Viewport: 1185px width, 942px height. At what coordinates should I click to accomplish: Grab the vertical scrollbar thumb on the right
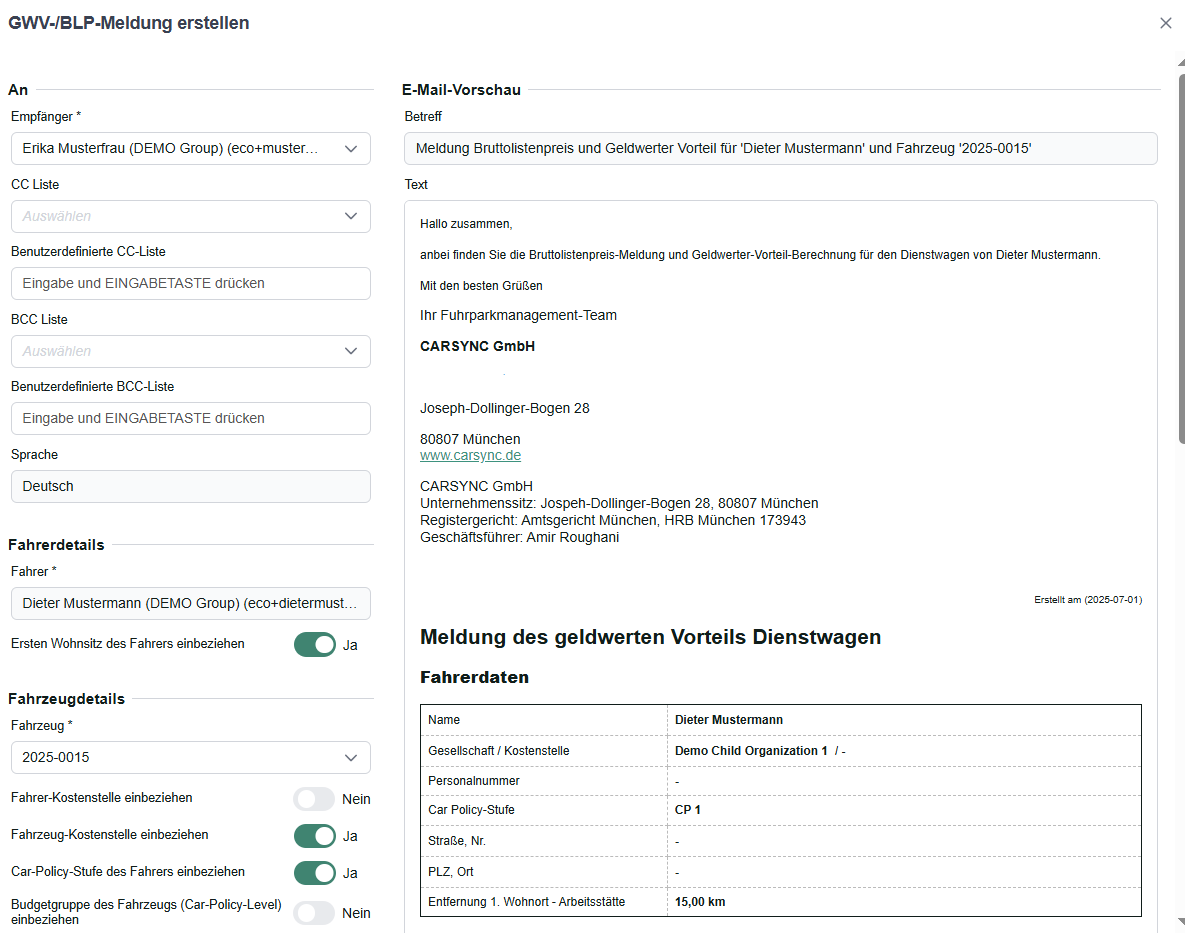[x=1181, y=257]
